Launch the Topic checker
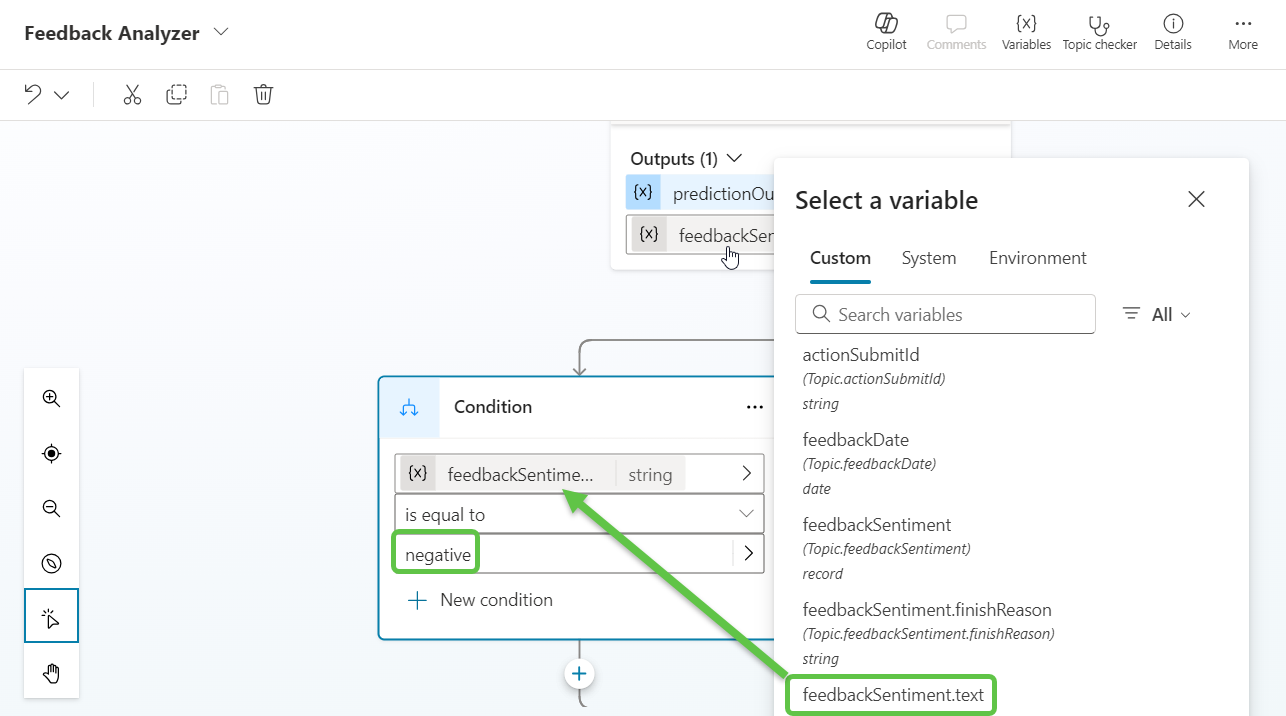 (x=1099, y=32)
